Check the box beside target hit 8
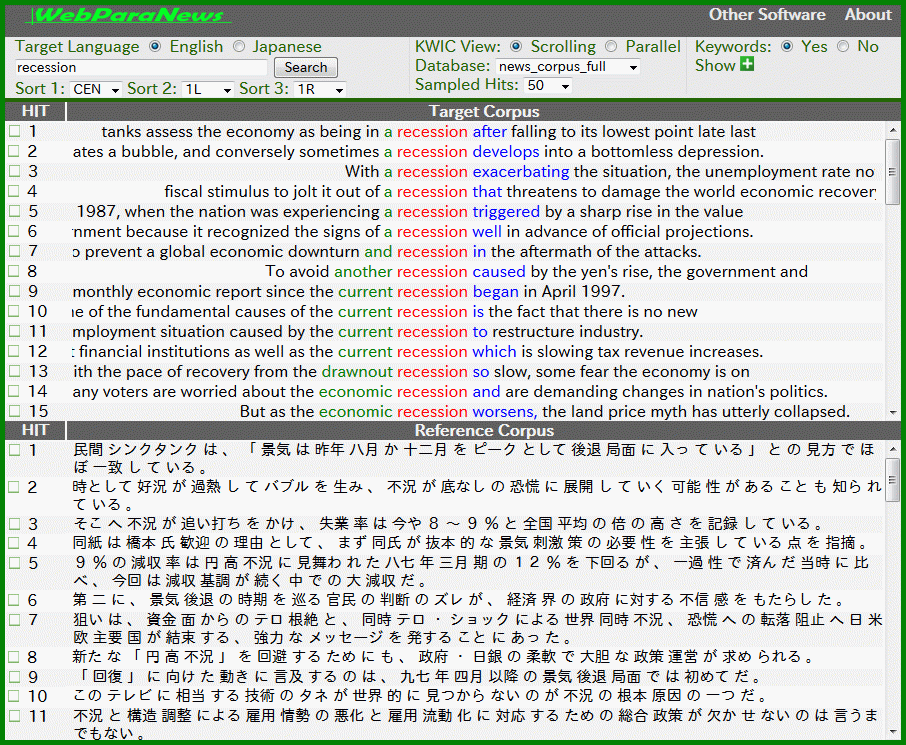This screenshot has height=745, width=906. pos(14,271)
